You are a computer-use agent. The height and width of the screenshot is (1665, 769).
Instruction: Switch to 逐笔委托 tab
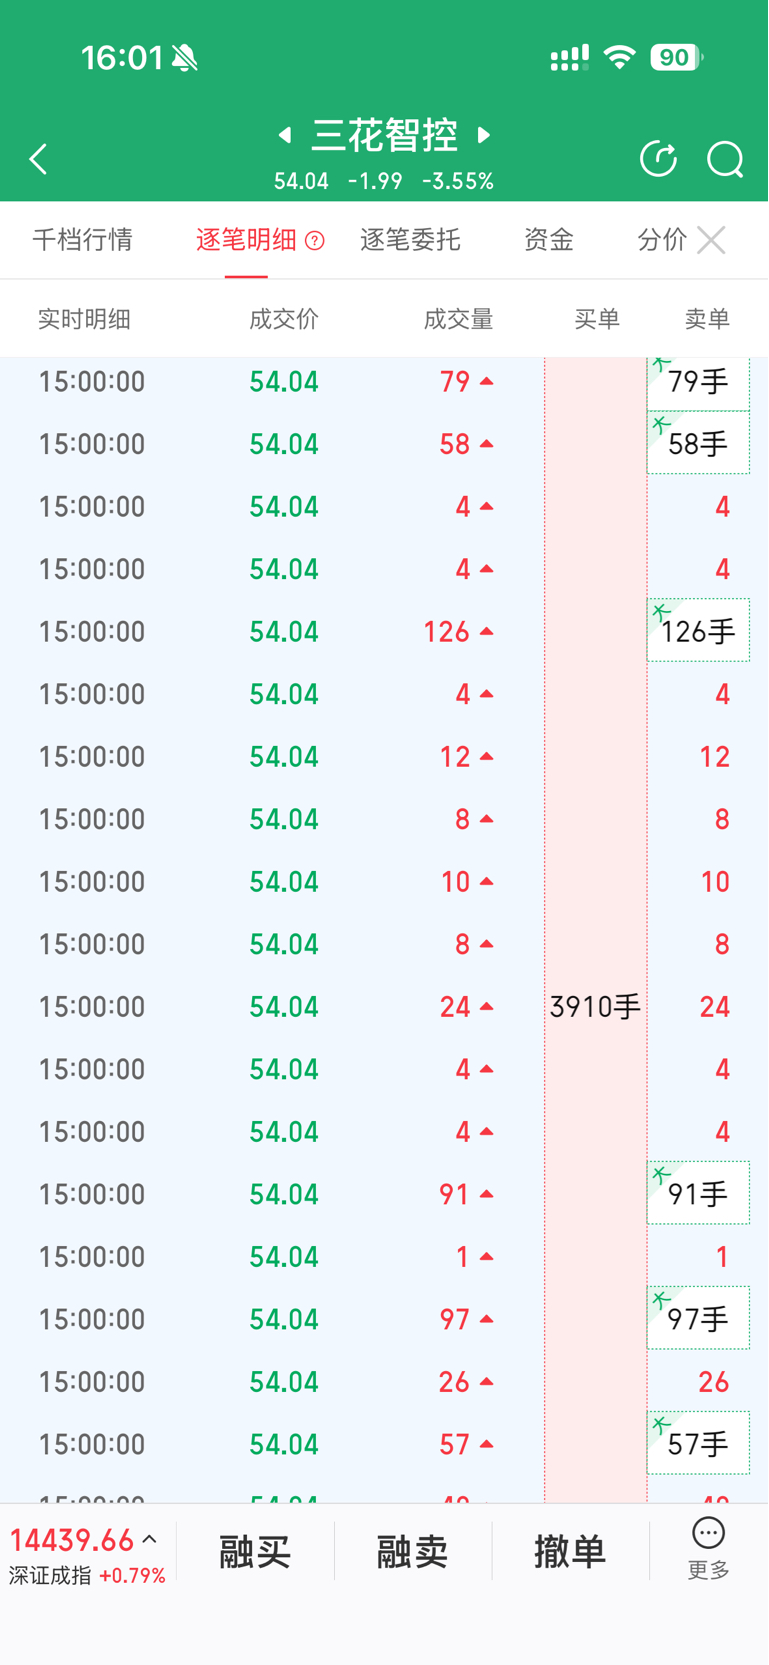click(x=410, y=240)
